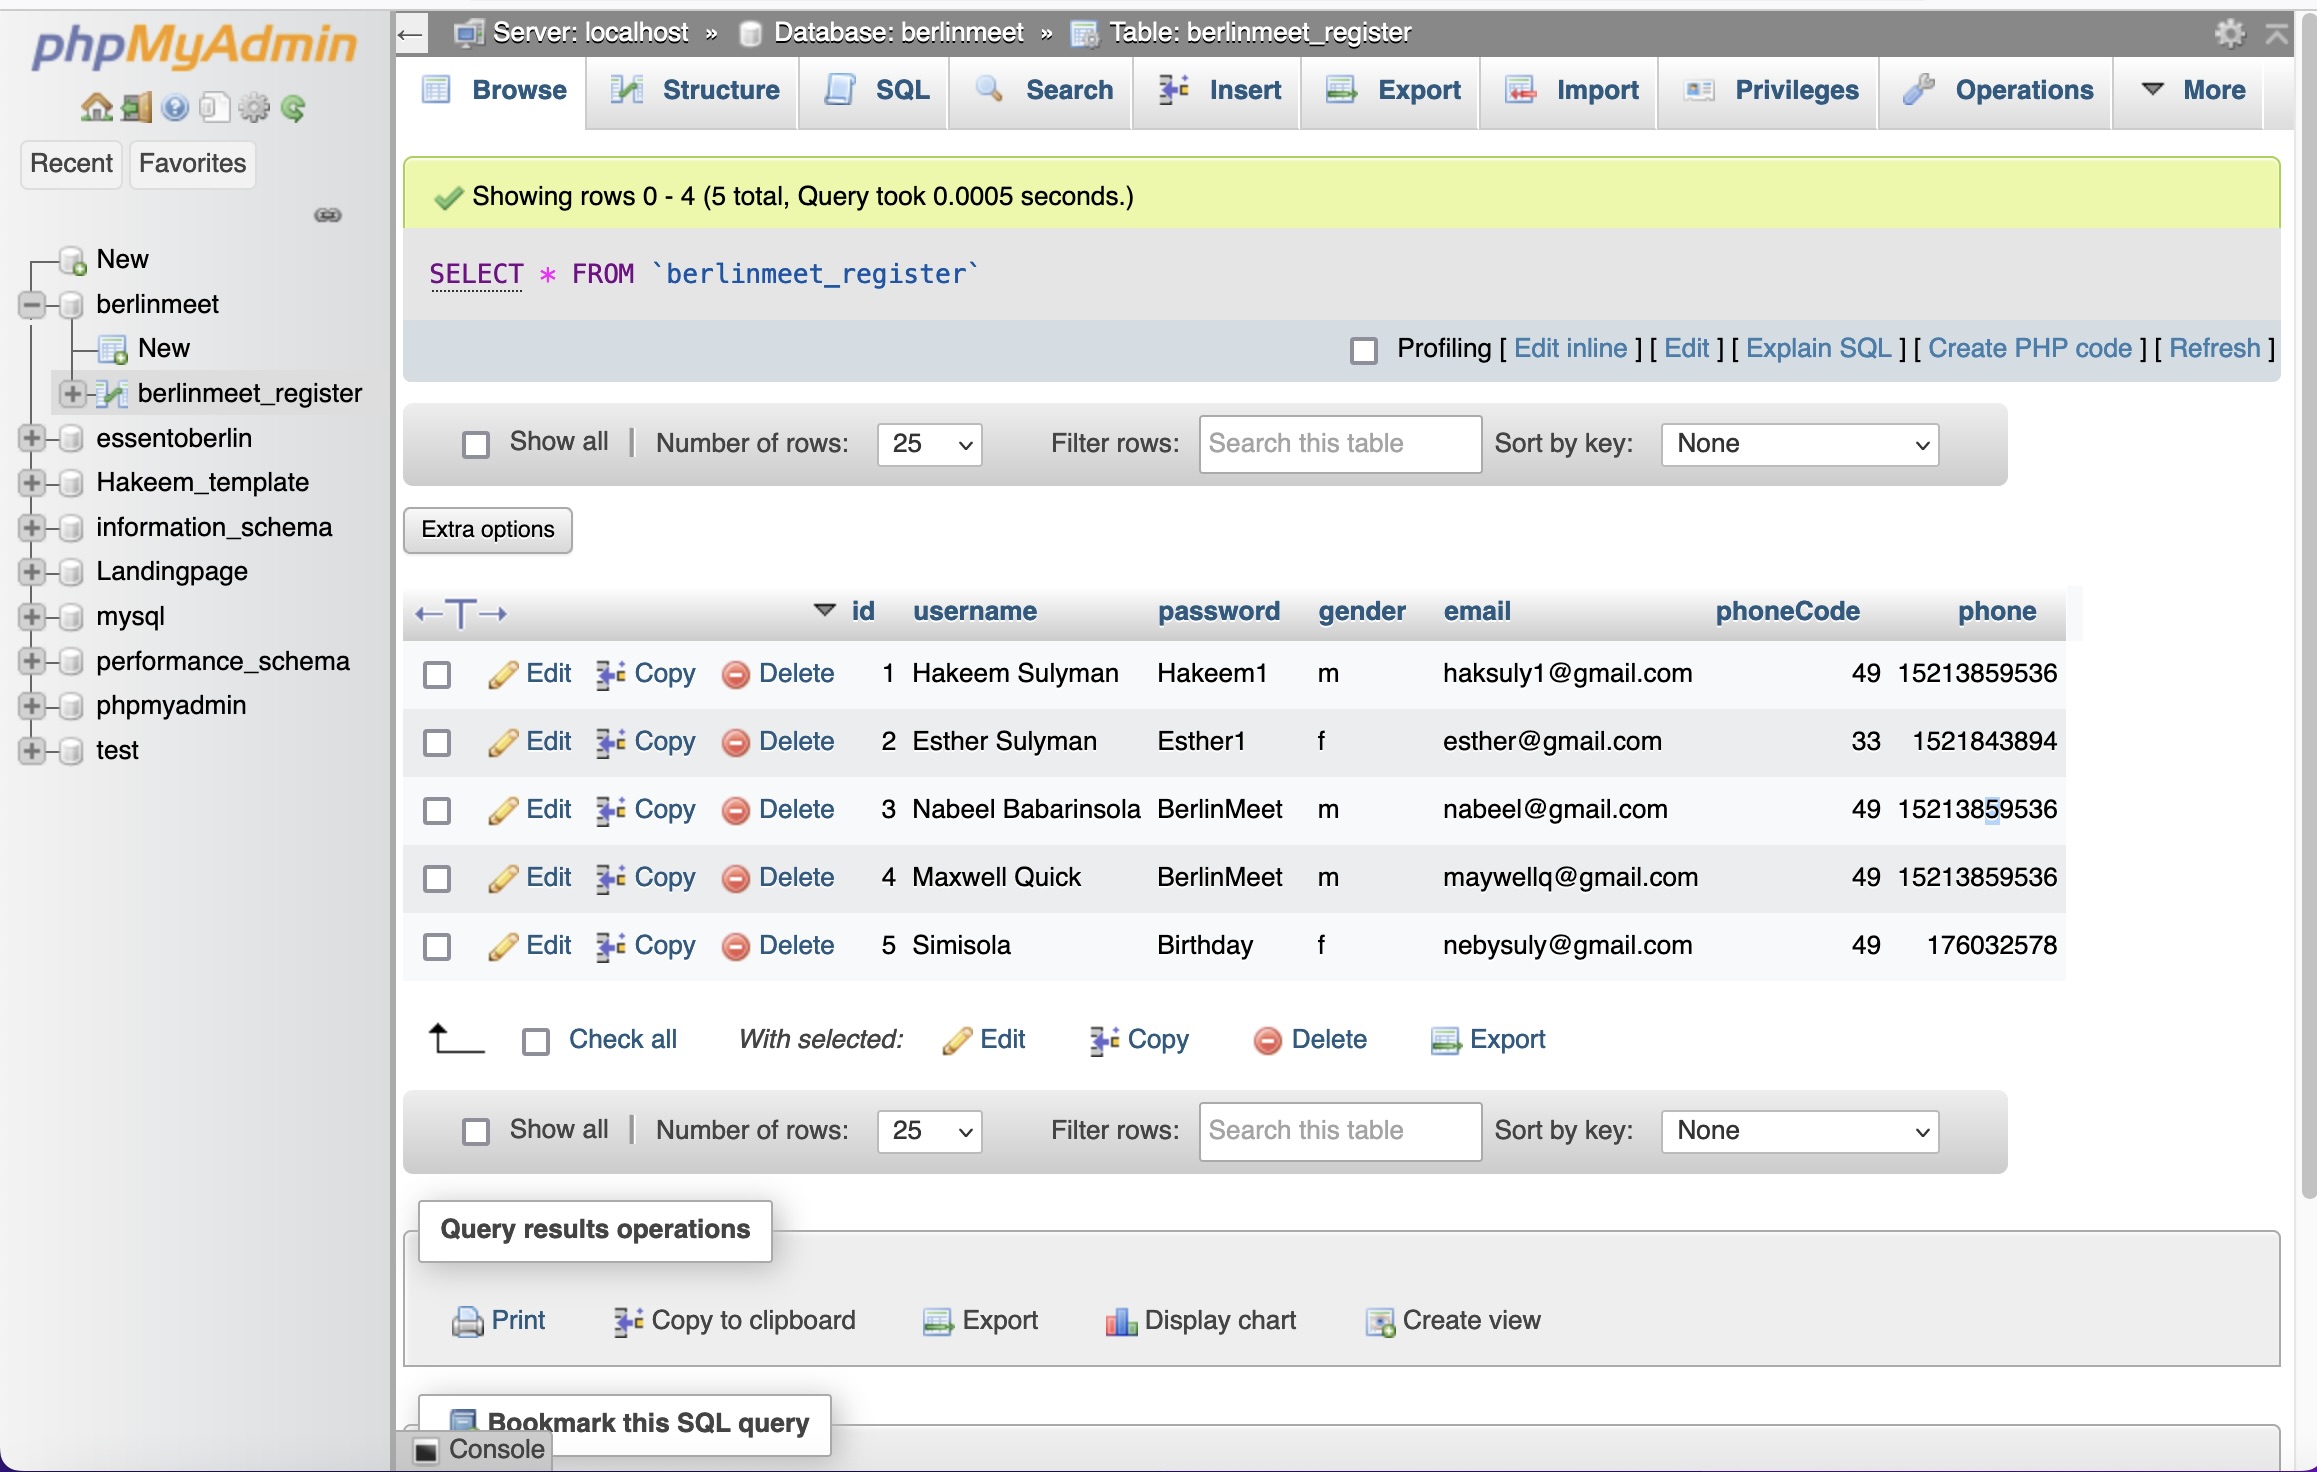
Task: Click bottom Filter rows search field
Action: (1340, 1131)
